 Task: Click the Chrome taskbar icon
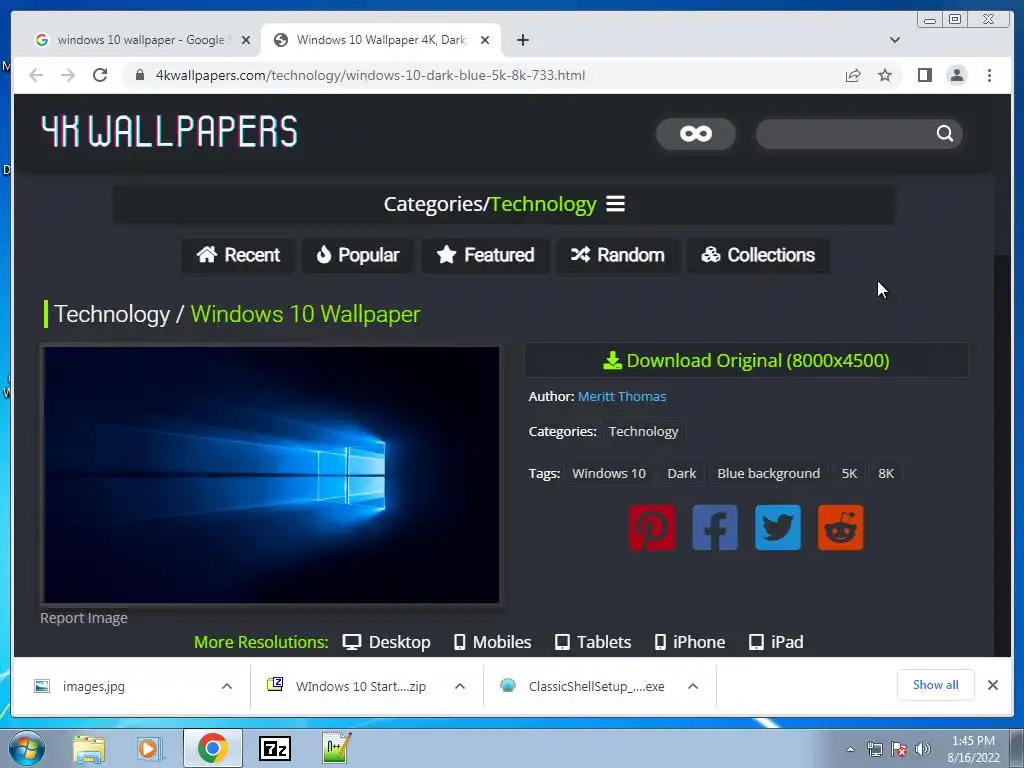[x=212, y=748]
